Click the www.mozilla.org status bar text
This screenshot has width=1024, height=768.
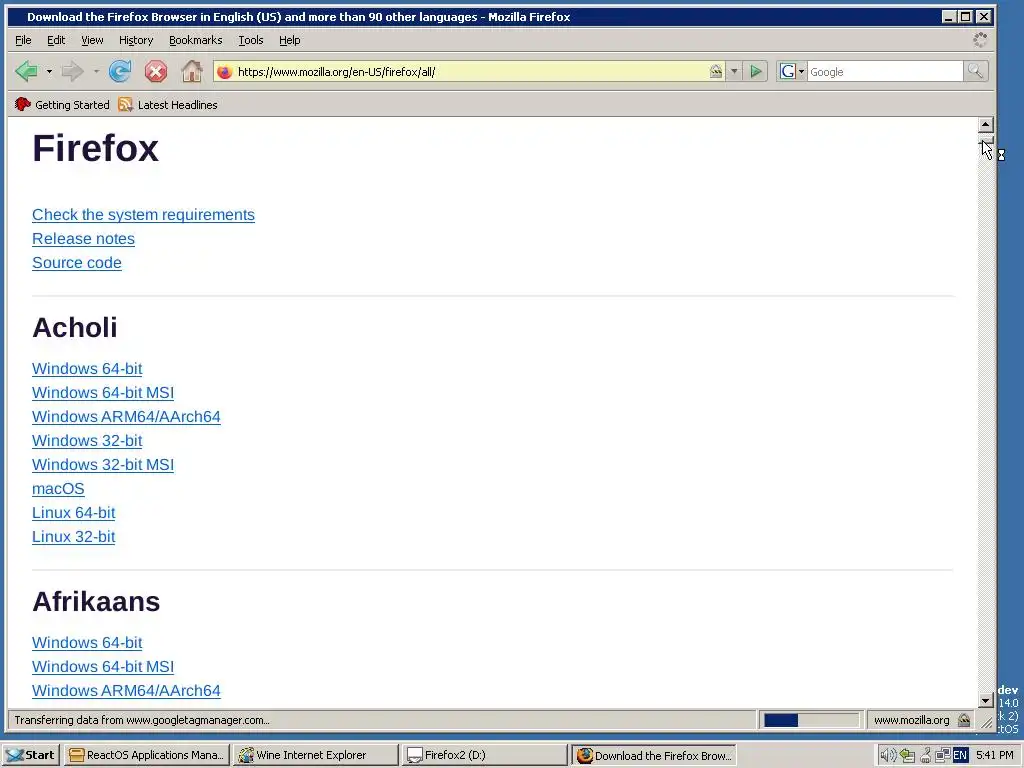pyautogui.click(x=911, y=720)
